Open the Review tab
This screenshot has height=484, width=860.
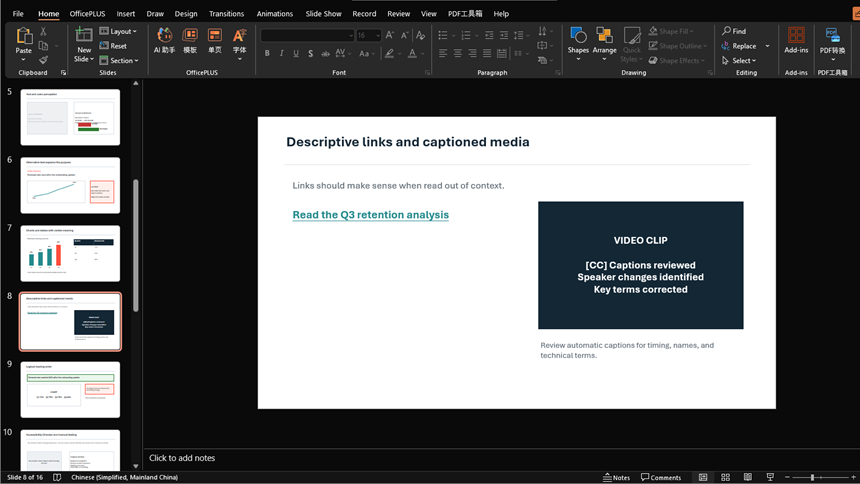coord(399,14)
